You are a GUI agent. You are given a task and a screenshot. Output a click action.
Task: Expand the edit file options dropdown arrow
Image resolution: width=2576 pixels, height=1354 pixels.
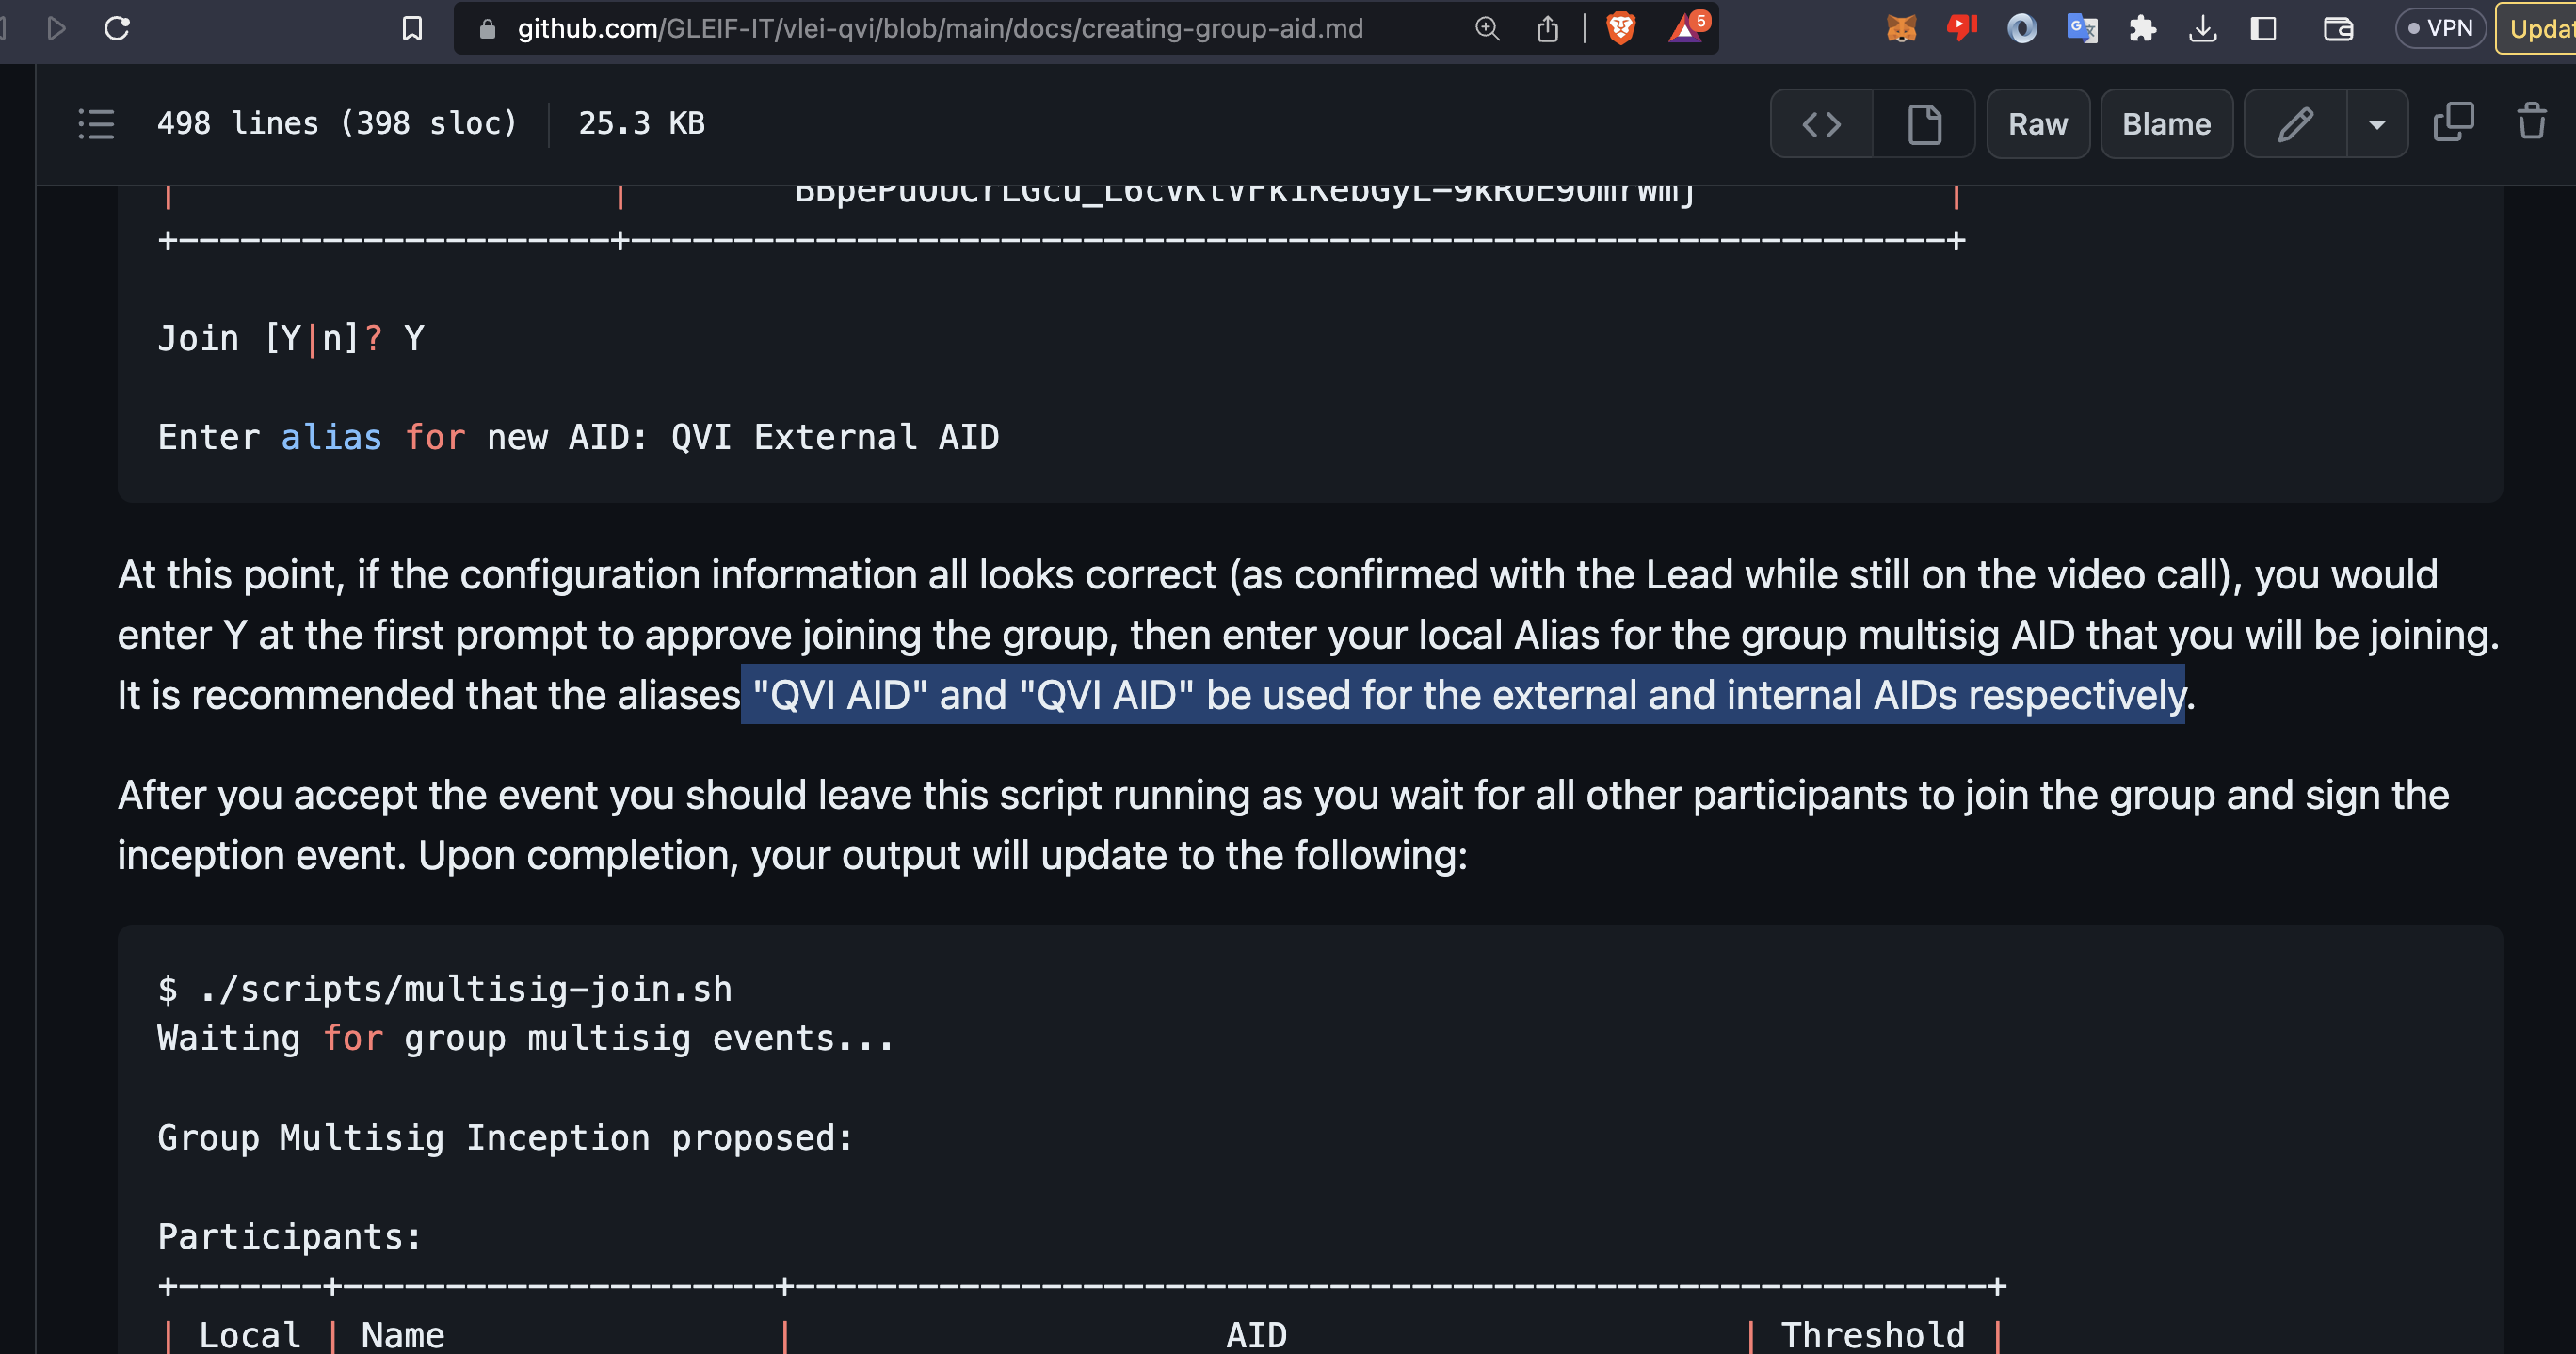[x=2377, y=124]
